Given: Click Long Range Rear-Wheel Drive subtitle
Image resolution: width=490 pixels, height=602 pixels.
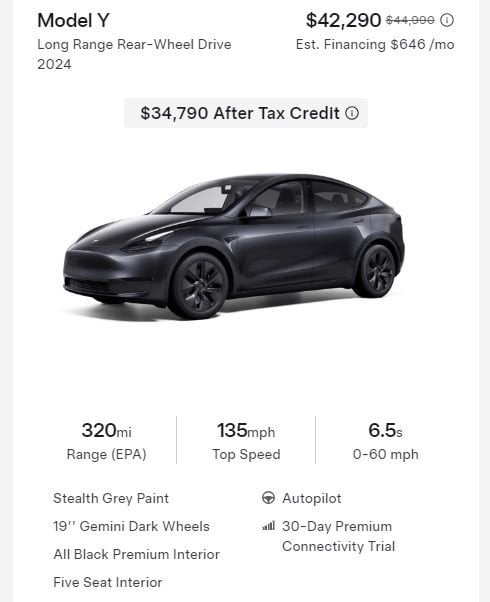Looking at the screenshot, I should pos(134,45).
